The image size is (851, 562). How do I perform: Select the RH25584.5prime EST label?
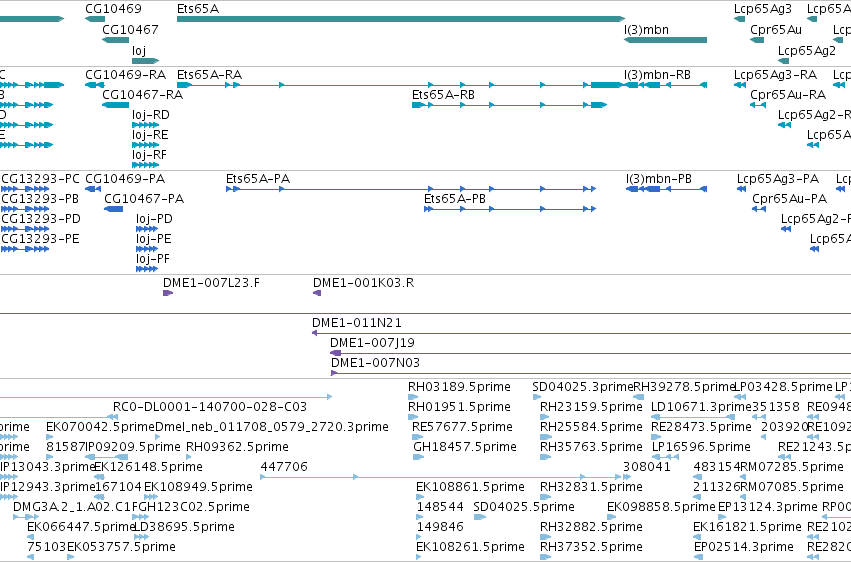591,427
